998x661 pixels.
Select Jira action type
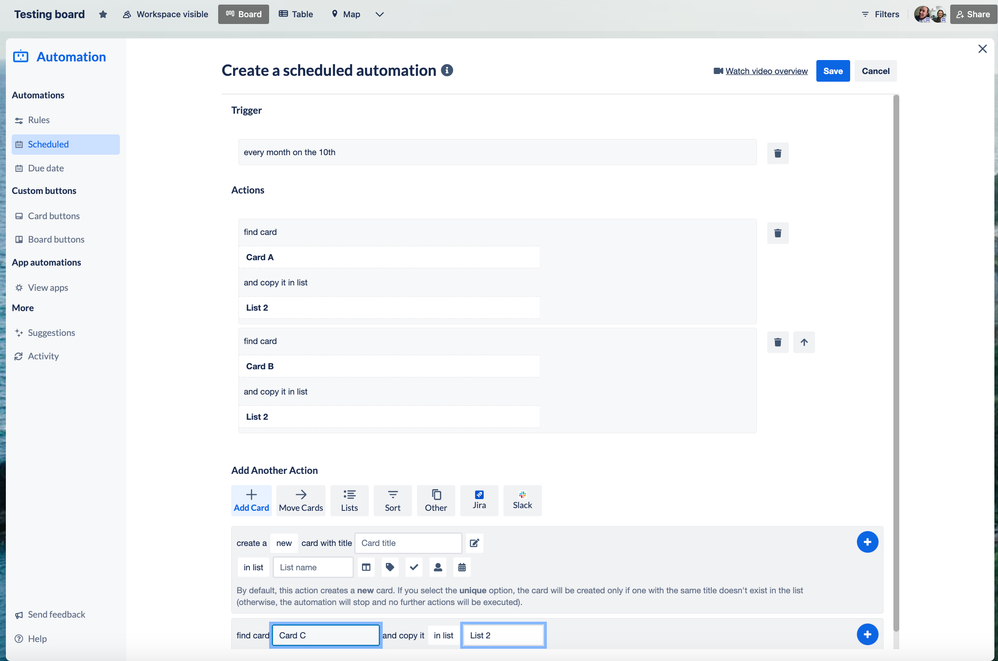479,500
